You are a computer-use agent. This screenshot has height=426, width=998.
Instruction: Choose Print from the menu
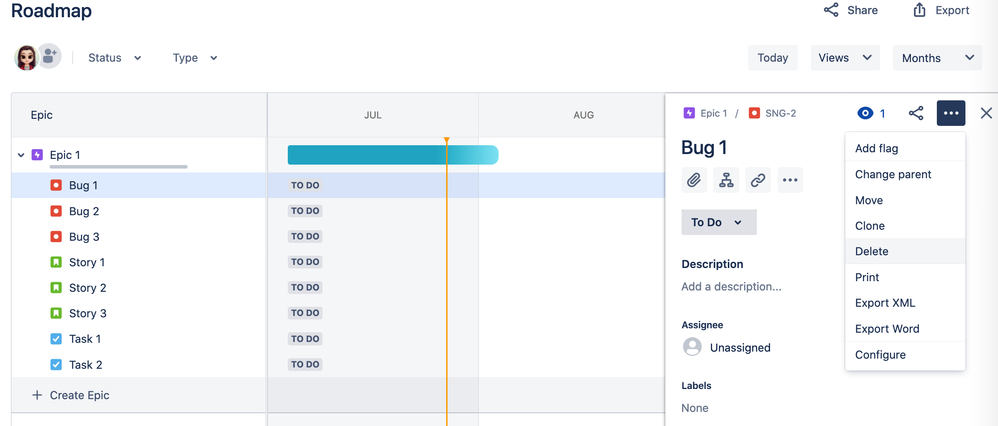coord(905,277)
